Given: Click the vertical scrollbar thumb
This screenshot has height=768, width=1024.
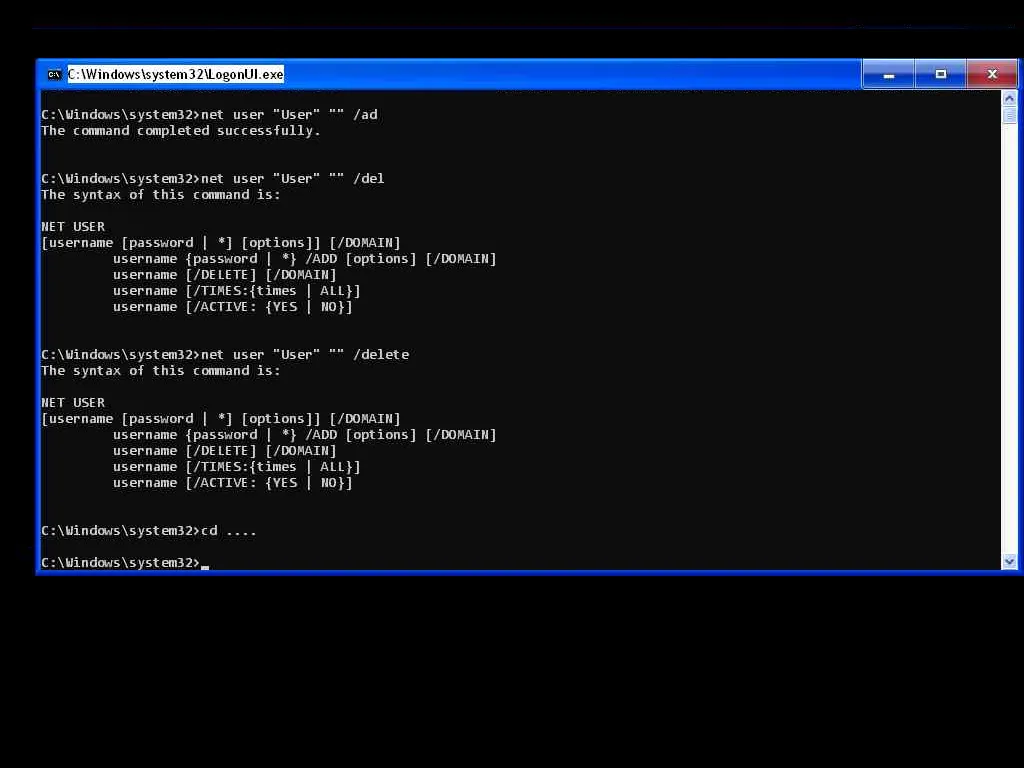Looking at the screenshot, I should [1009, 116].
